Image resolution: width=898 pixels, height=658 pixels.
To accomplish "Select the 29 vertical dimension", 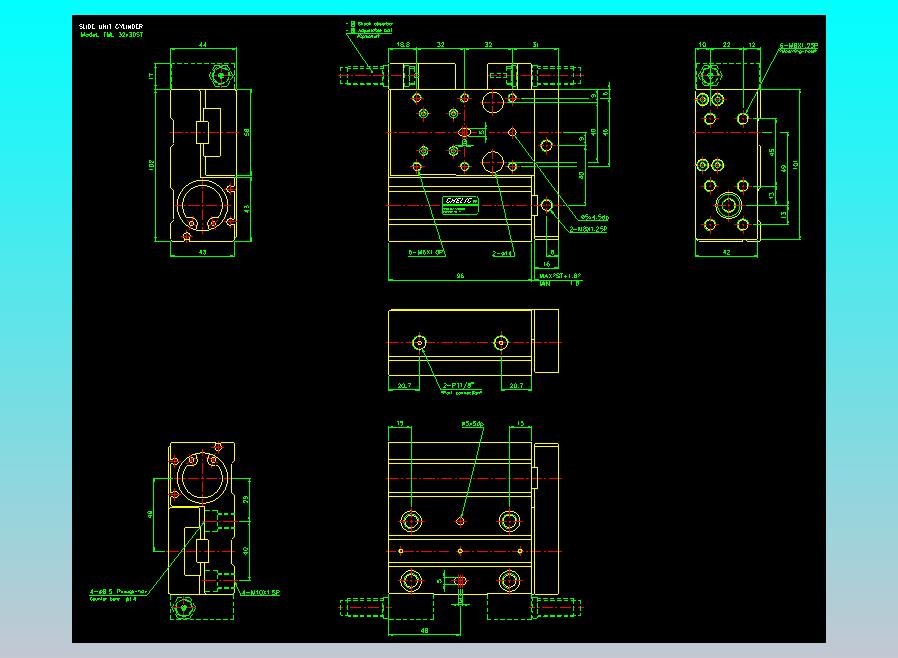I will [x=246, y=499].
